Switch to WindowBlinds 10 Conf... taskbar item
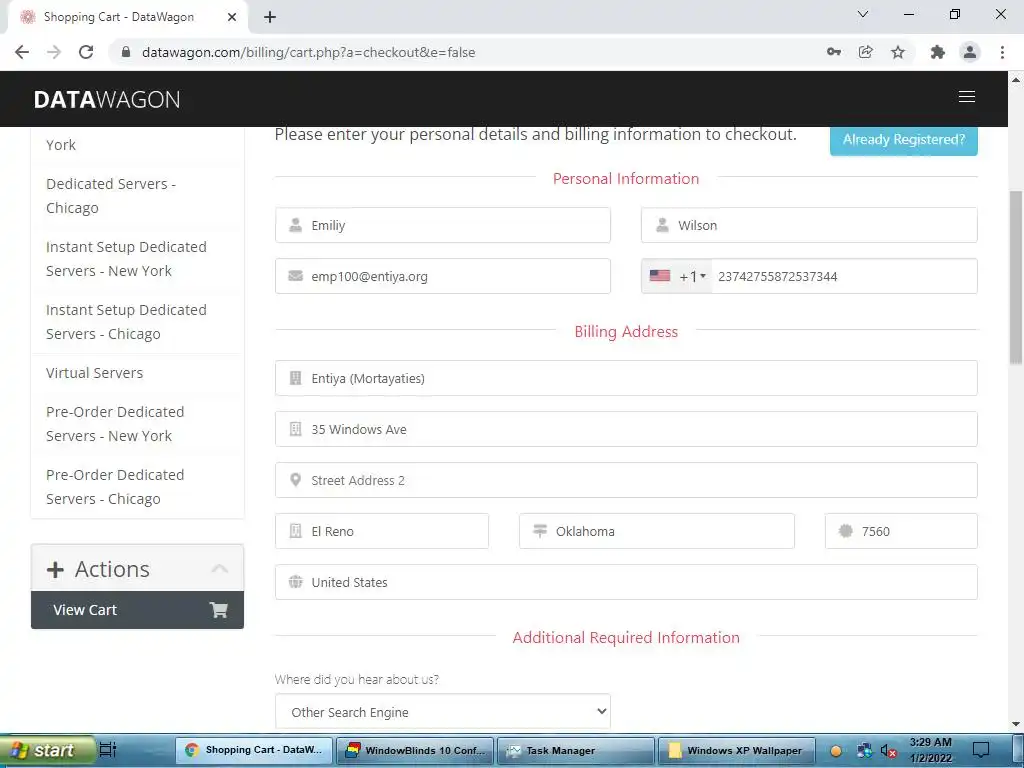The width and height of the screenshot is (1024, 768). click(x=416, y=750)
